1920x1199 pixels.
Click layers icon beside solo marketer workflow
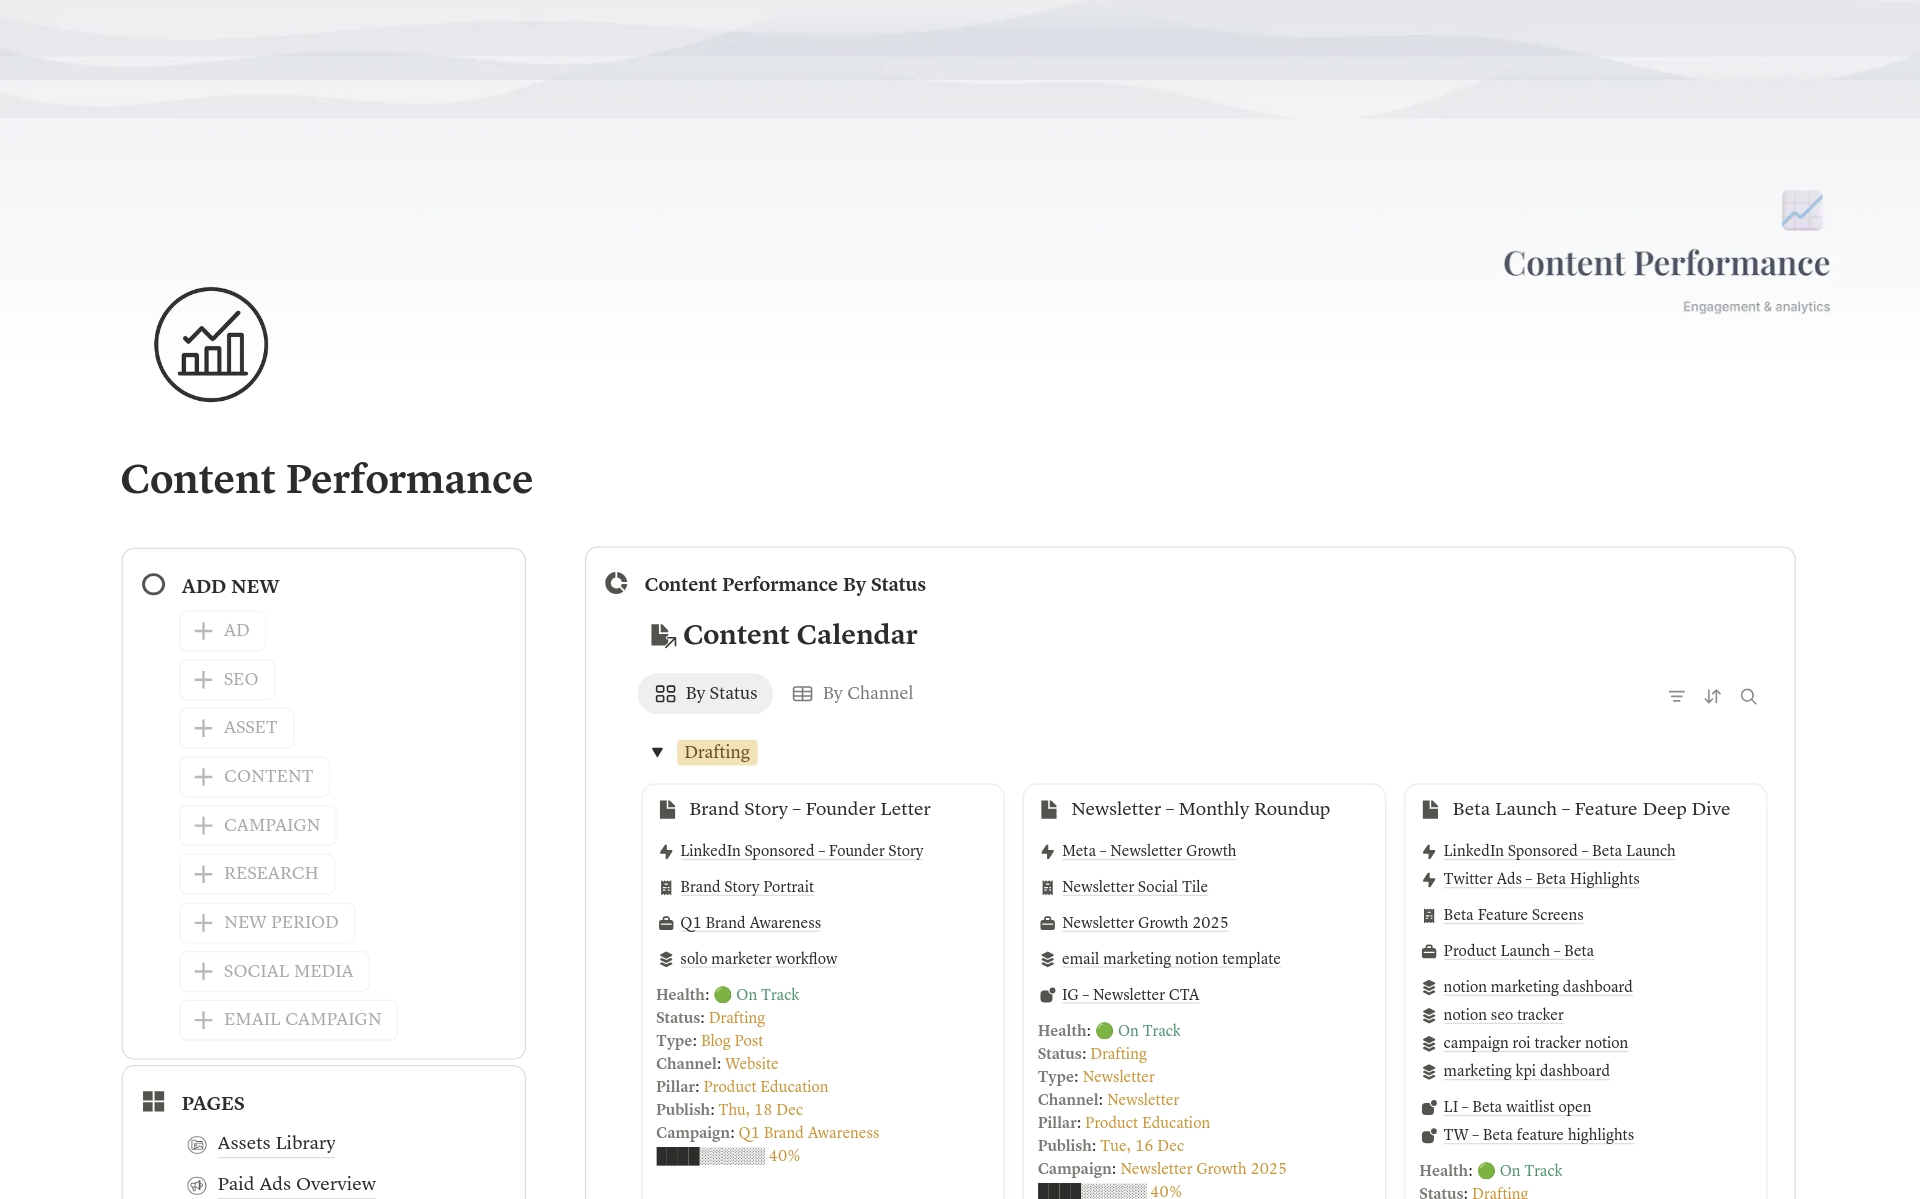pyautogui.click(x=666, y=960)
